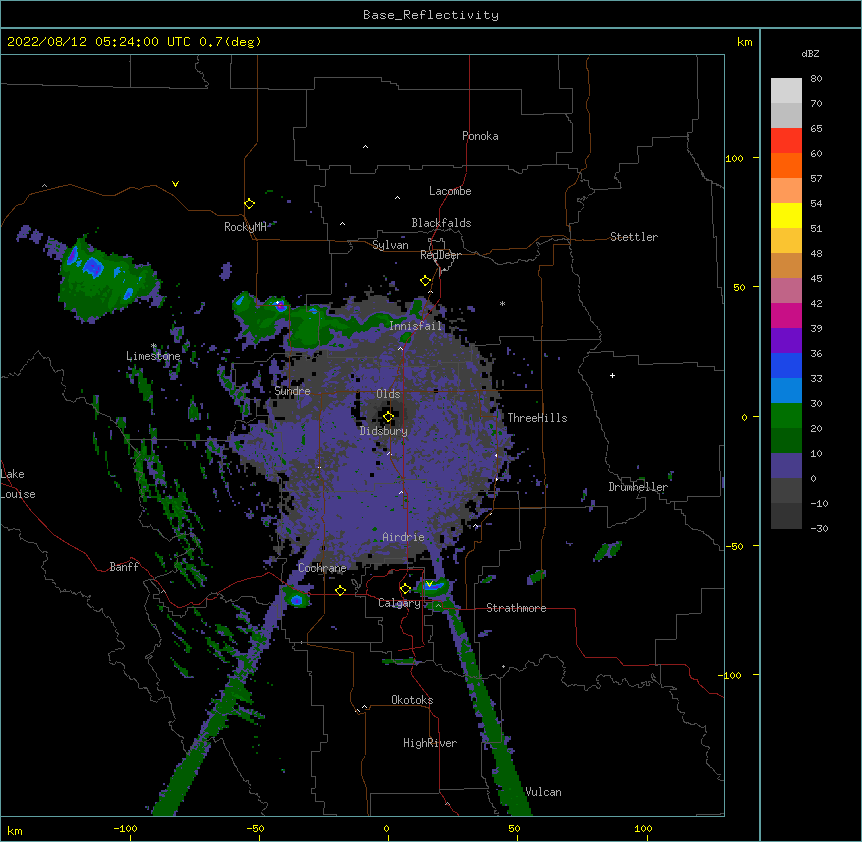The image size is (862, 842).
Task: Click the yellow diamond marker between Olds and Didsbury
Action: (388, 417)
